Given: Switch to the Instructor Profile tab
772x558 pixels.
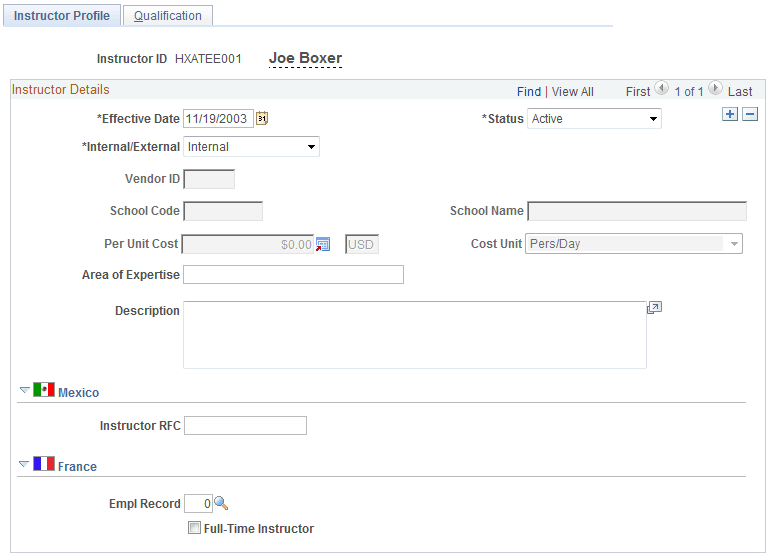Looking at the screenshot, I should (x=62, y=16).
